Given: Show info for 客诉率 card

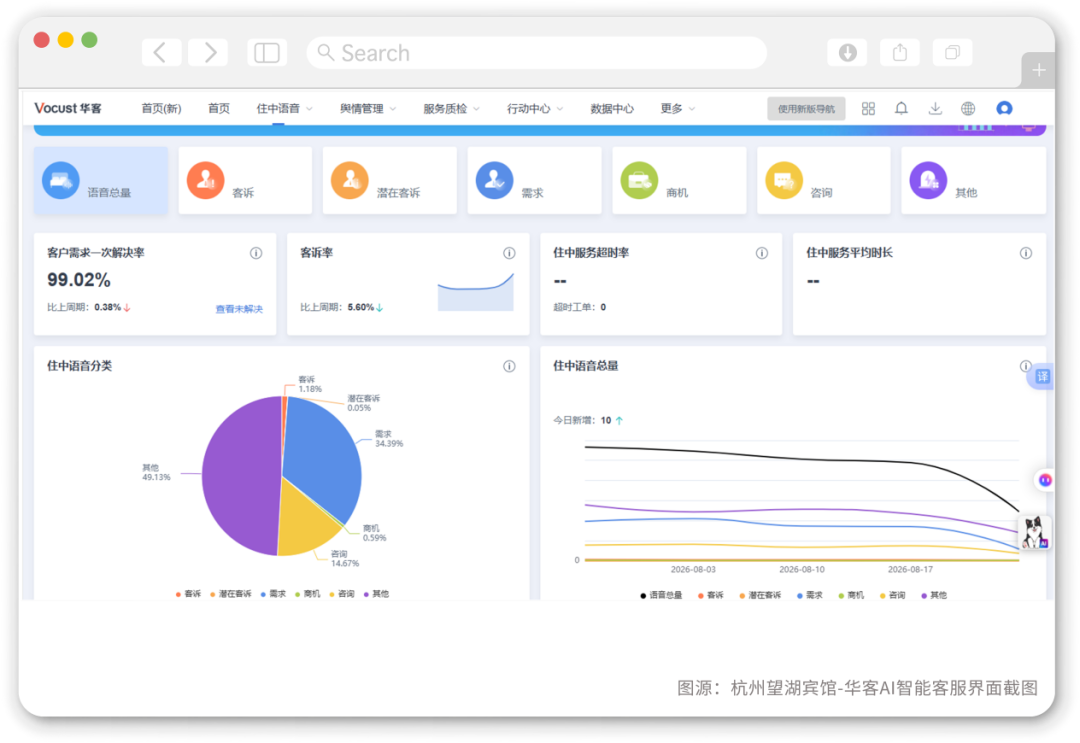Looking at the screenshot, I should 509,253.
